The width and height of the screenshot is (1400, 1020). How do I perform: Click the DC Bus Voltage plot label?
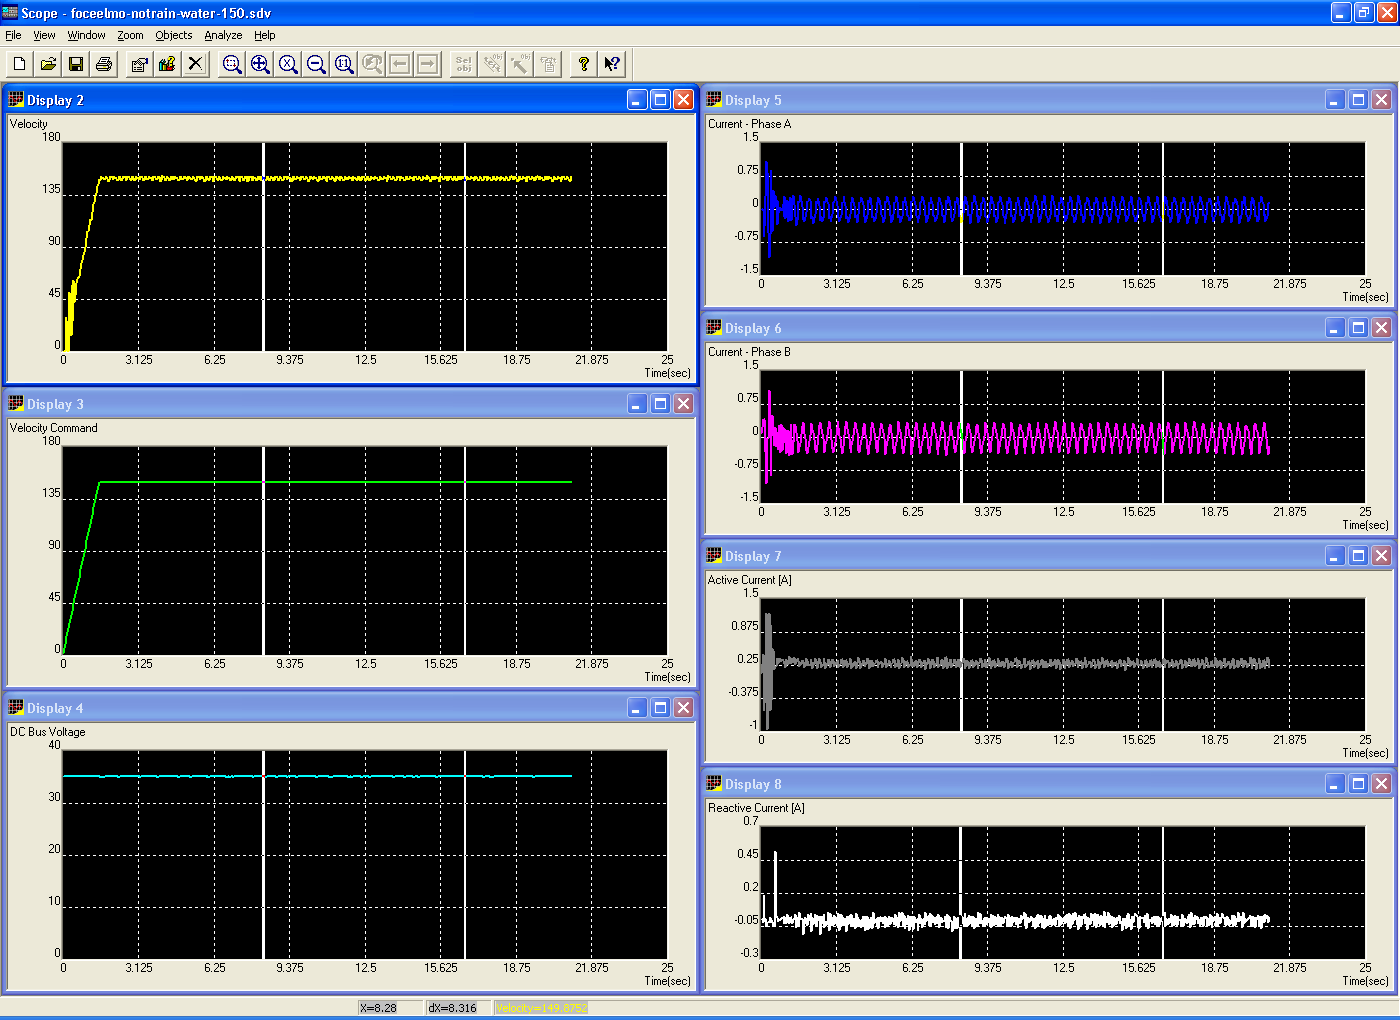(48, 732)
